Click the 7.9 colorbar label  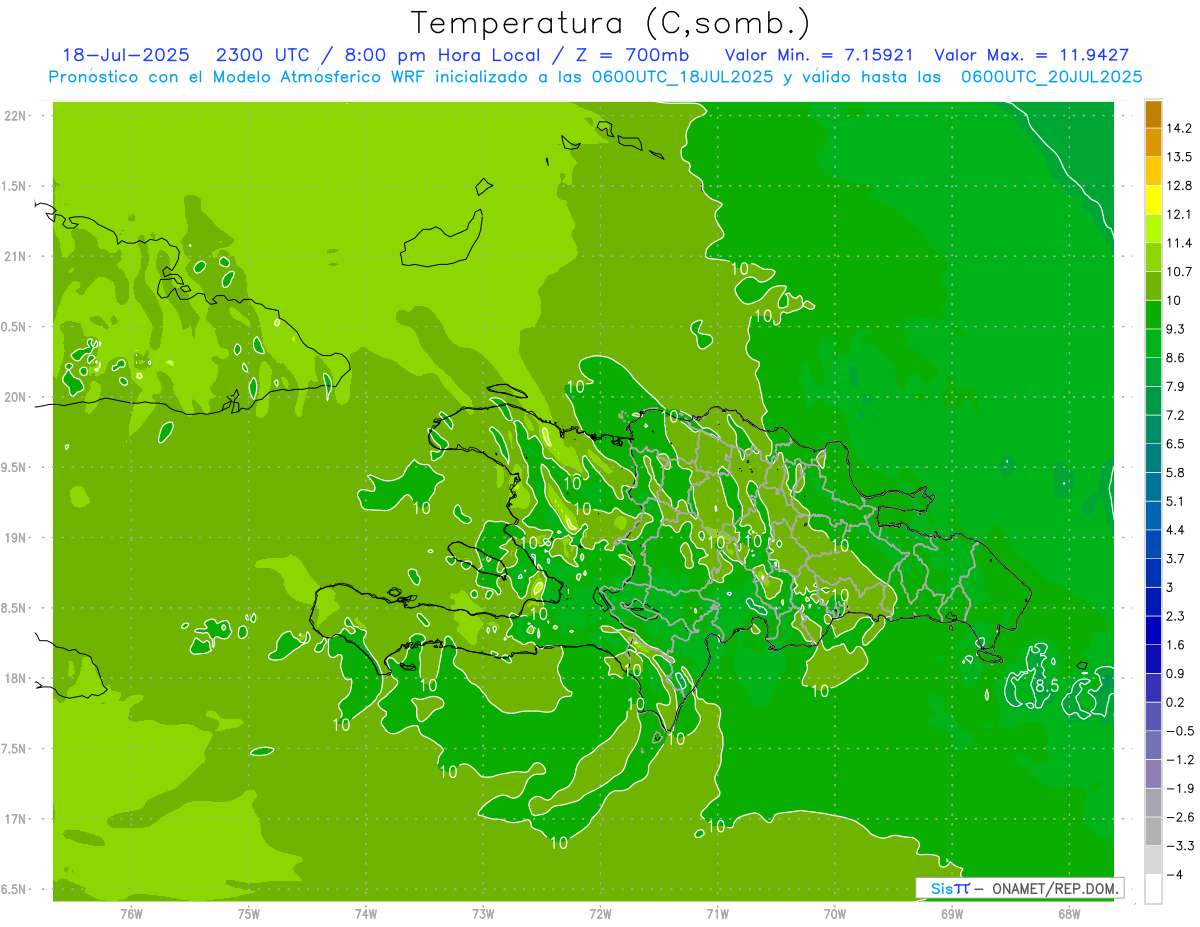1176,387
